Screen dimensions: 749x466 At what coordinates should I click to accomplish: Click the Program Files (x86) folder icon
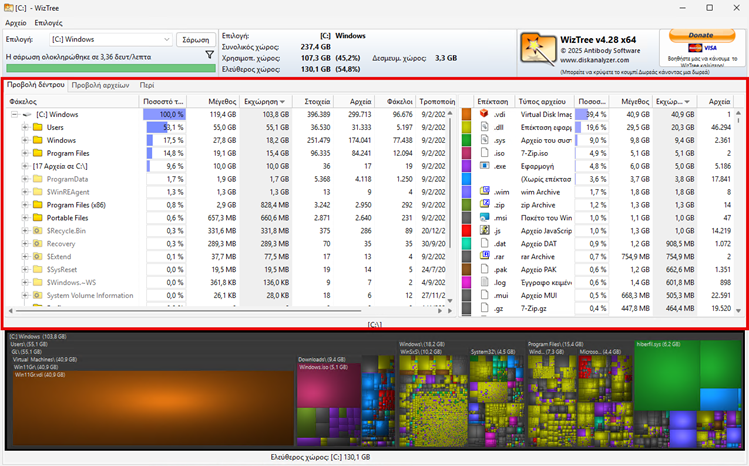38,204
